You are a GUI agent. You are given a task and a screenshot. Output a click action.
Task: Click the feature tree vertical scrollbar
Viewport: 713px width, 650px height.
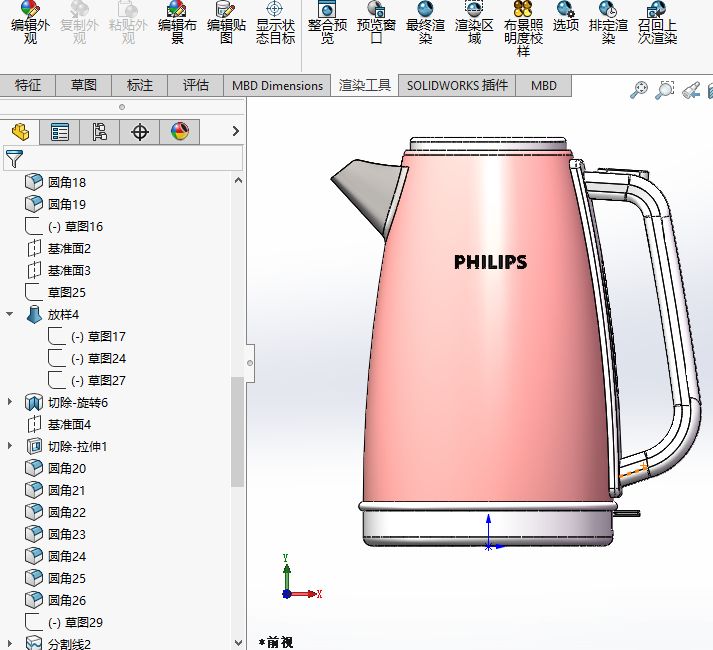(x=237, y=432)
